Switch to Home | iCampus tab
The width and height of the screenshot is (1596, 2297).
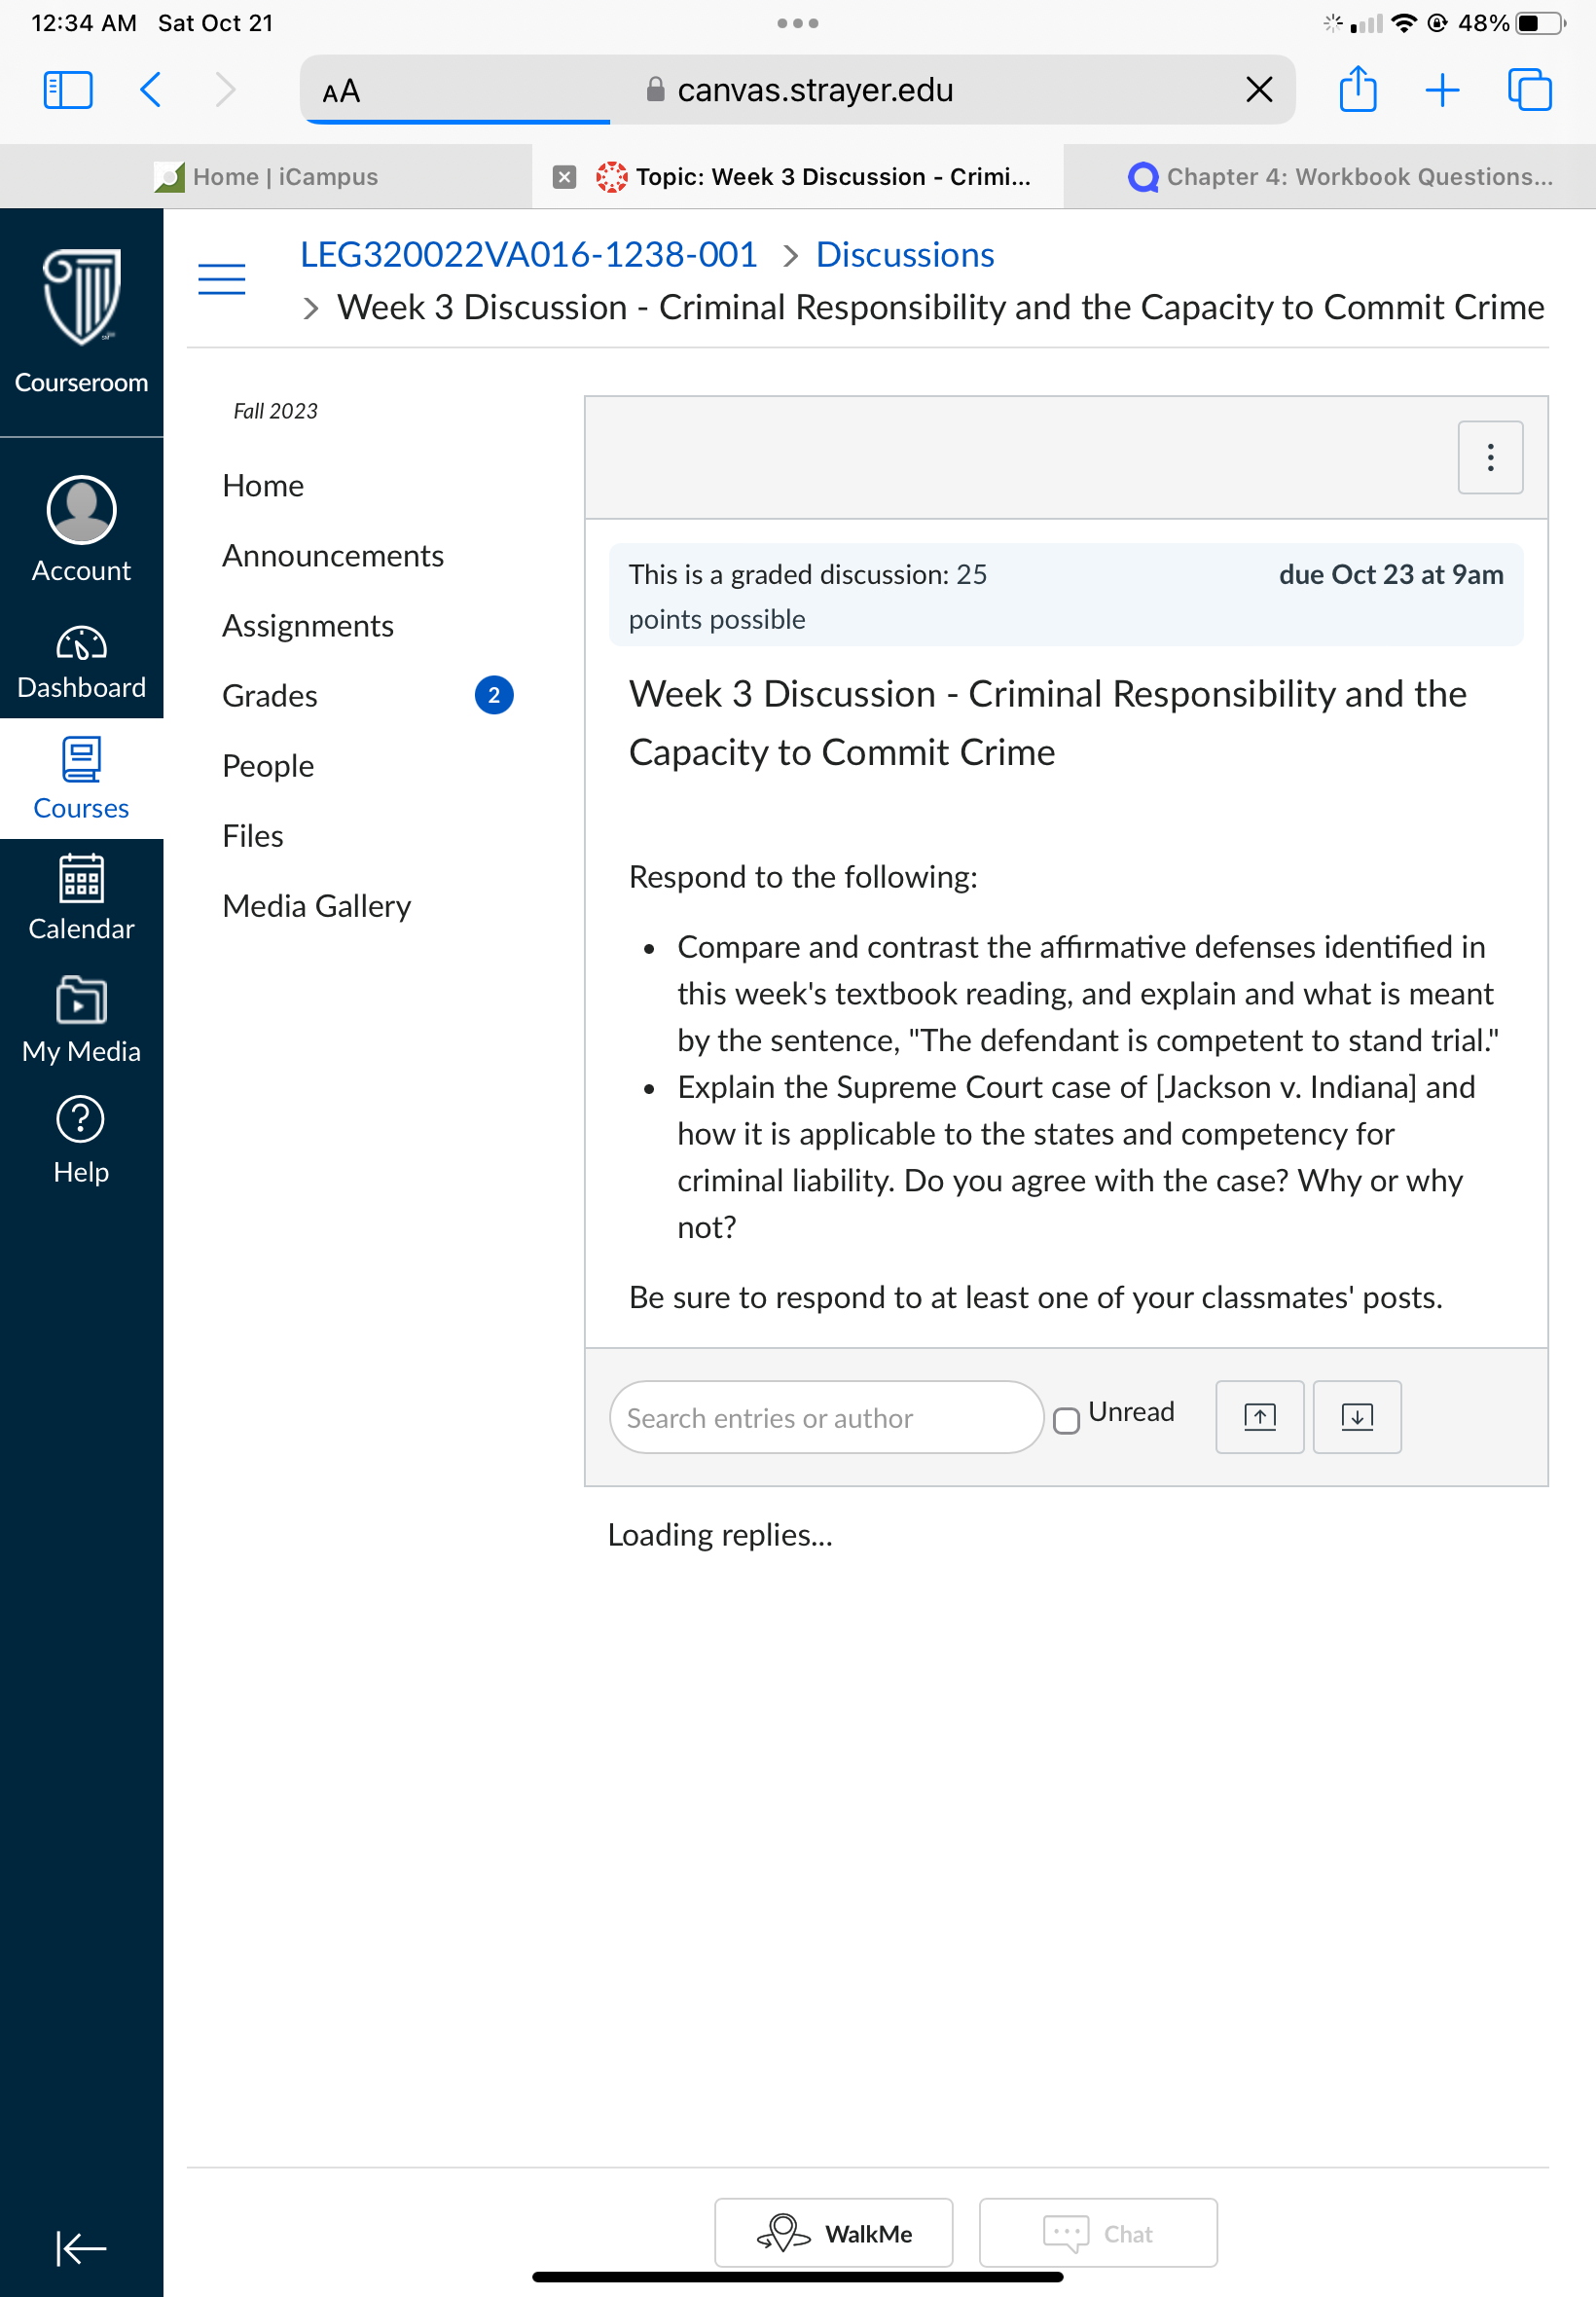[266, 176]
